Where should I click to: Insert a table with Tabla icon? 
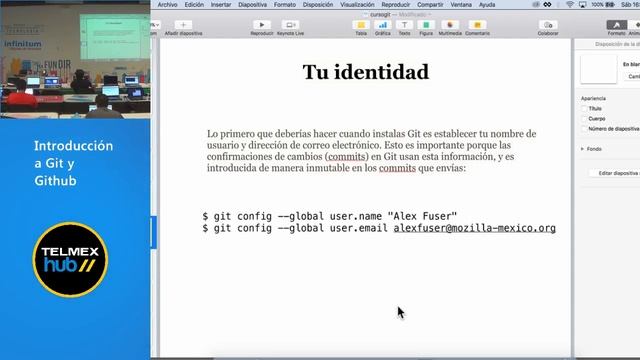361,25
